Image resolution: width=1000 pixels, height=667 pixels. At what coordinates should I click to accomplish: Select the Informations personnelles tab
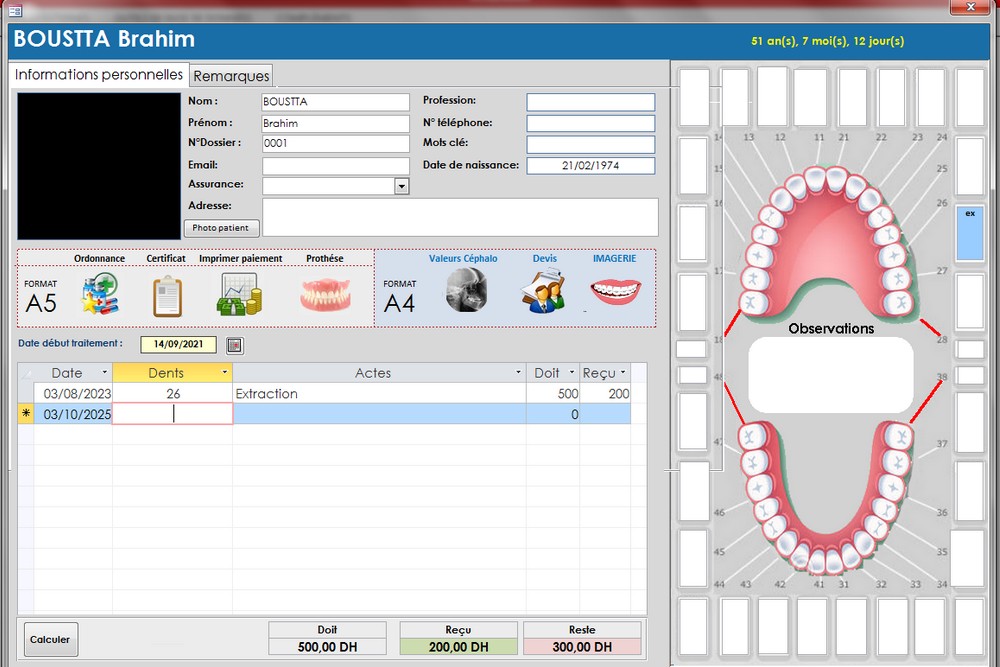98,75
